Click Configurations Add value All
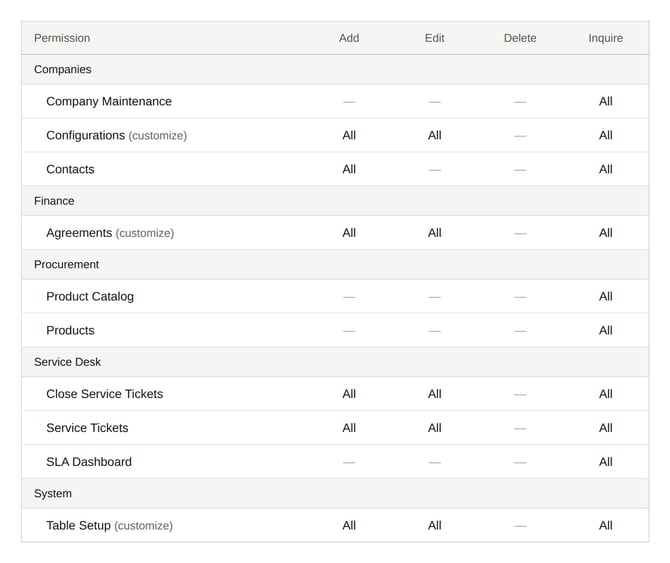This screenshot has height=563, width=670. pyautogui.click(x=349, y=135)
